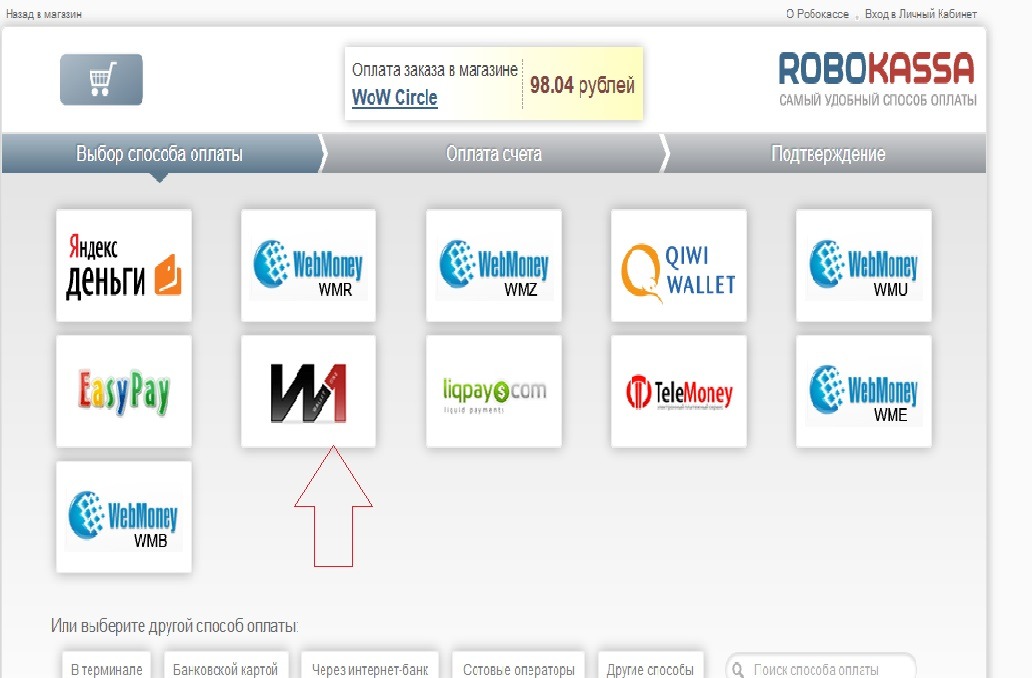Open the shopping cart icon button
Image resolution: width=1032 pixels, height=678 pixels.
101,80
